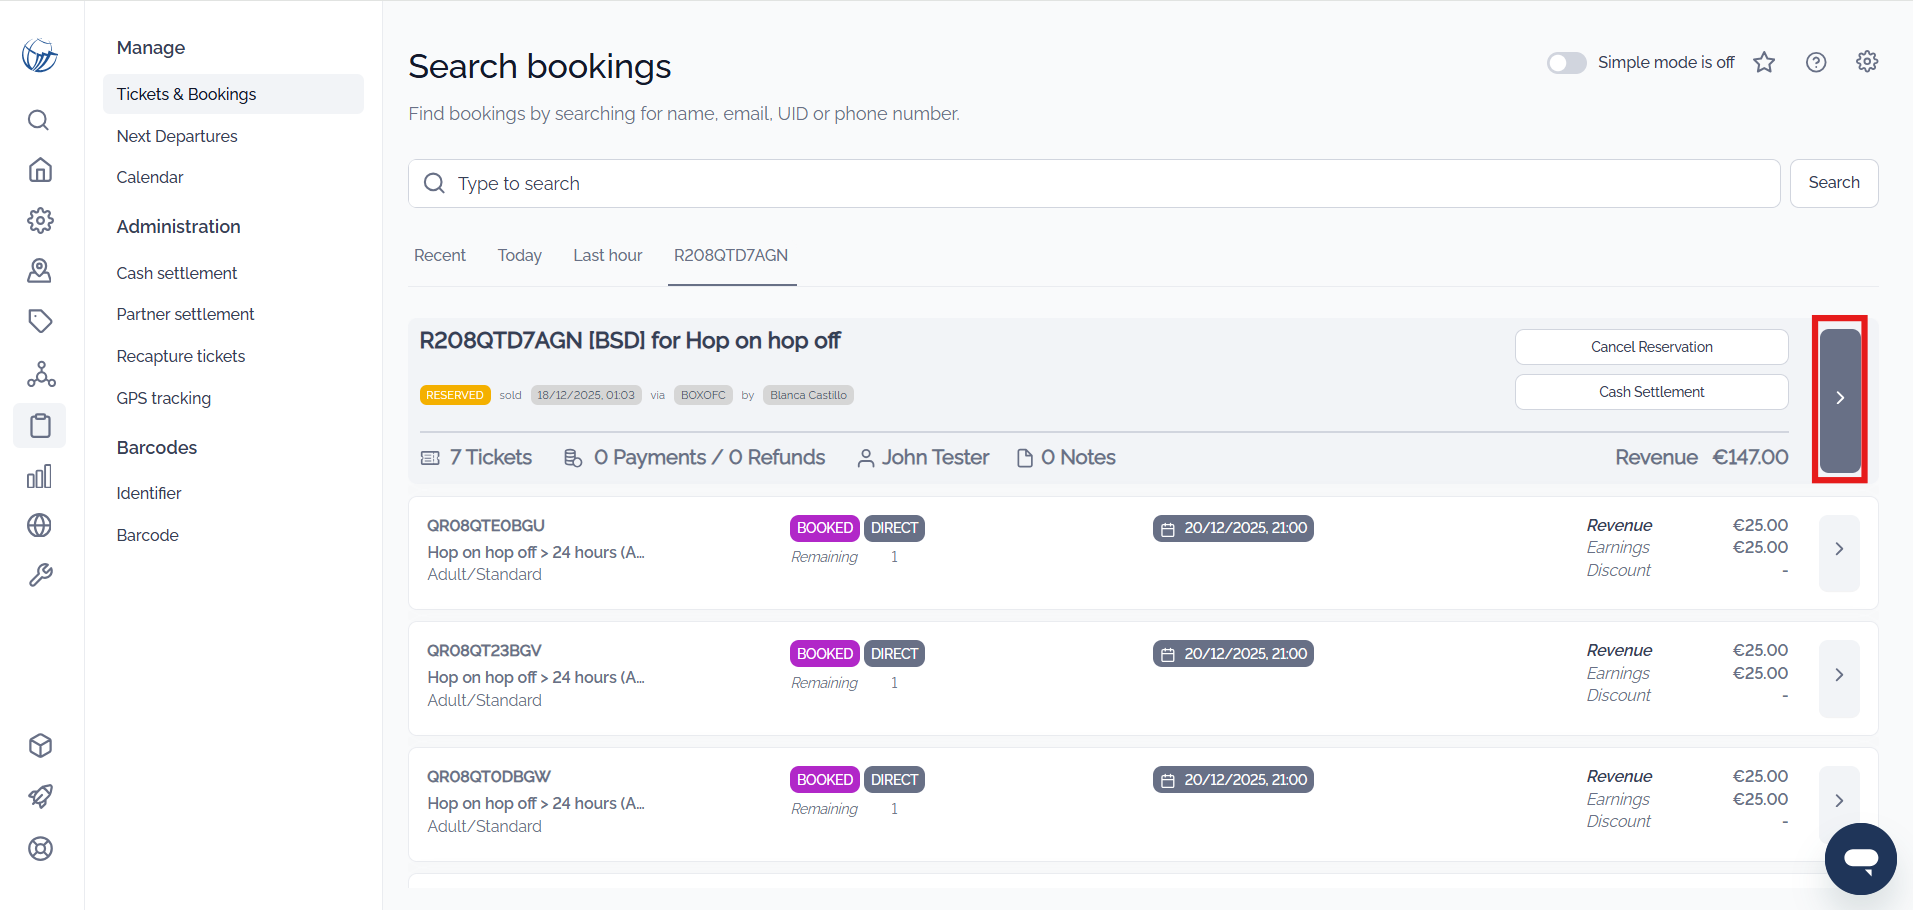Go to the home icon in sidebar
This screenshot has width=1913, height=910.
tap(40, 170)
